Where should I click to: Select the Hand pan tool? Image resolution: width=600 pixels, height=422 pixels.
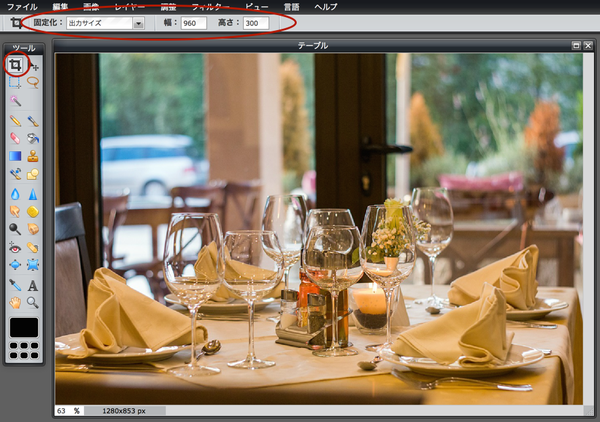pos(15,303)
